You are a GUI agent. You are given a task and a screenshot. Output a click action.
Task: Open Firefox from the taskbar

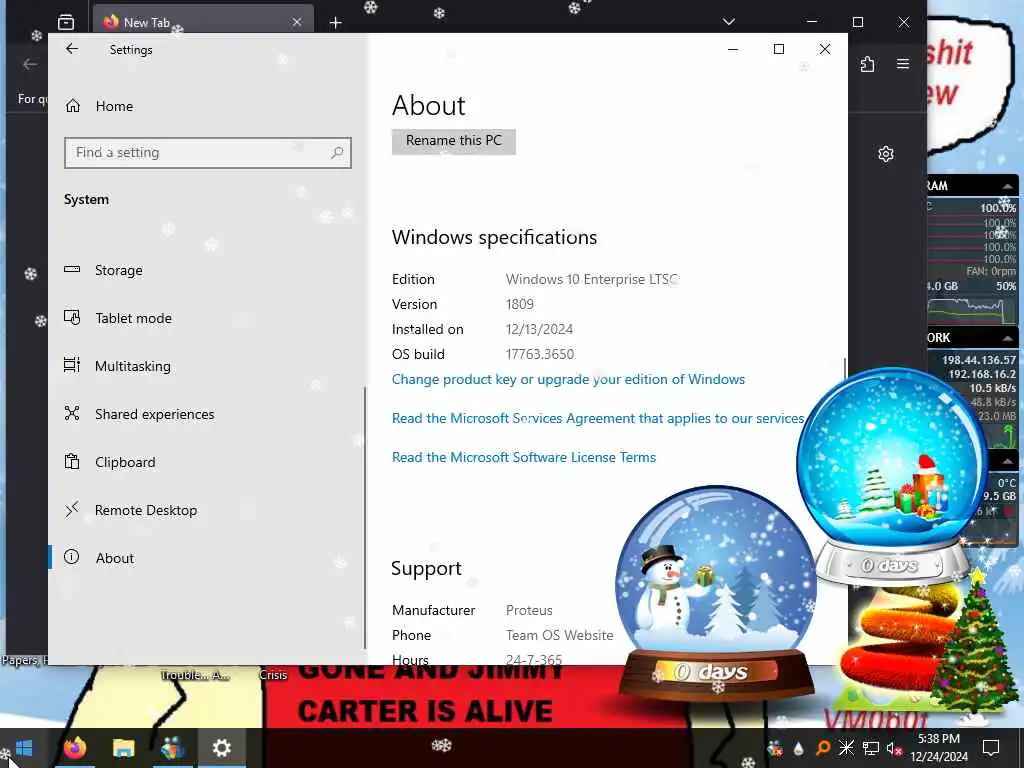tap(74, 748)
